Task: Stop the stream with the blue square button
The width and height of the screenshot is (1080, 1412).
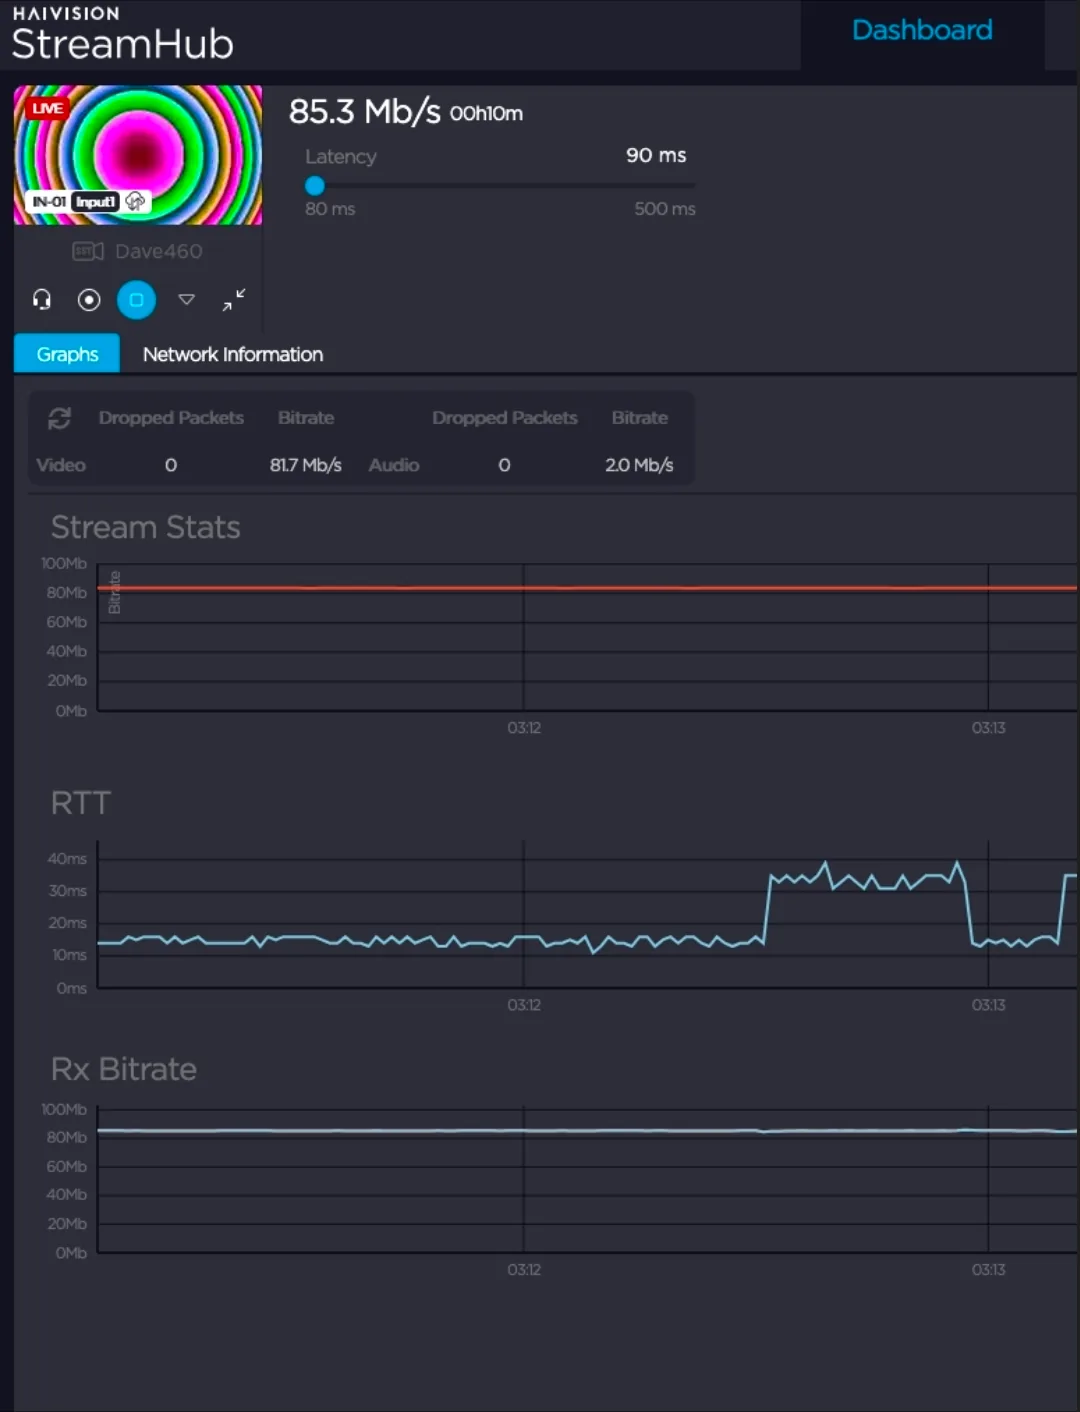Action: point(137,300)
